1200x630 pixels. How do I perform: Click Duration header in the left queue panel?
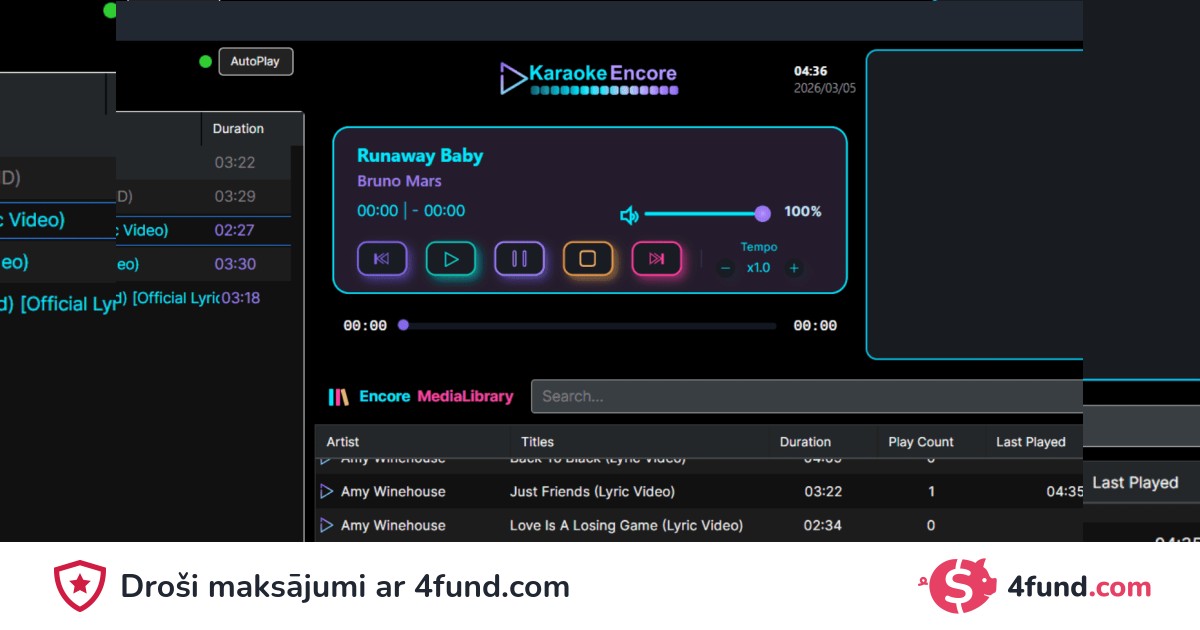238,129
